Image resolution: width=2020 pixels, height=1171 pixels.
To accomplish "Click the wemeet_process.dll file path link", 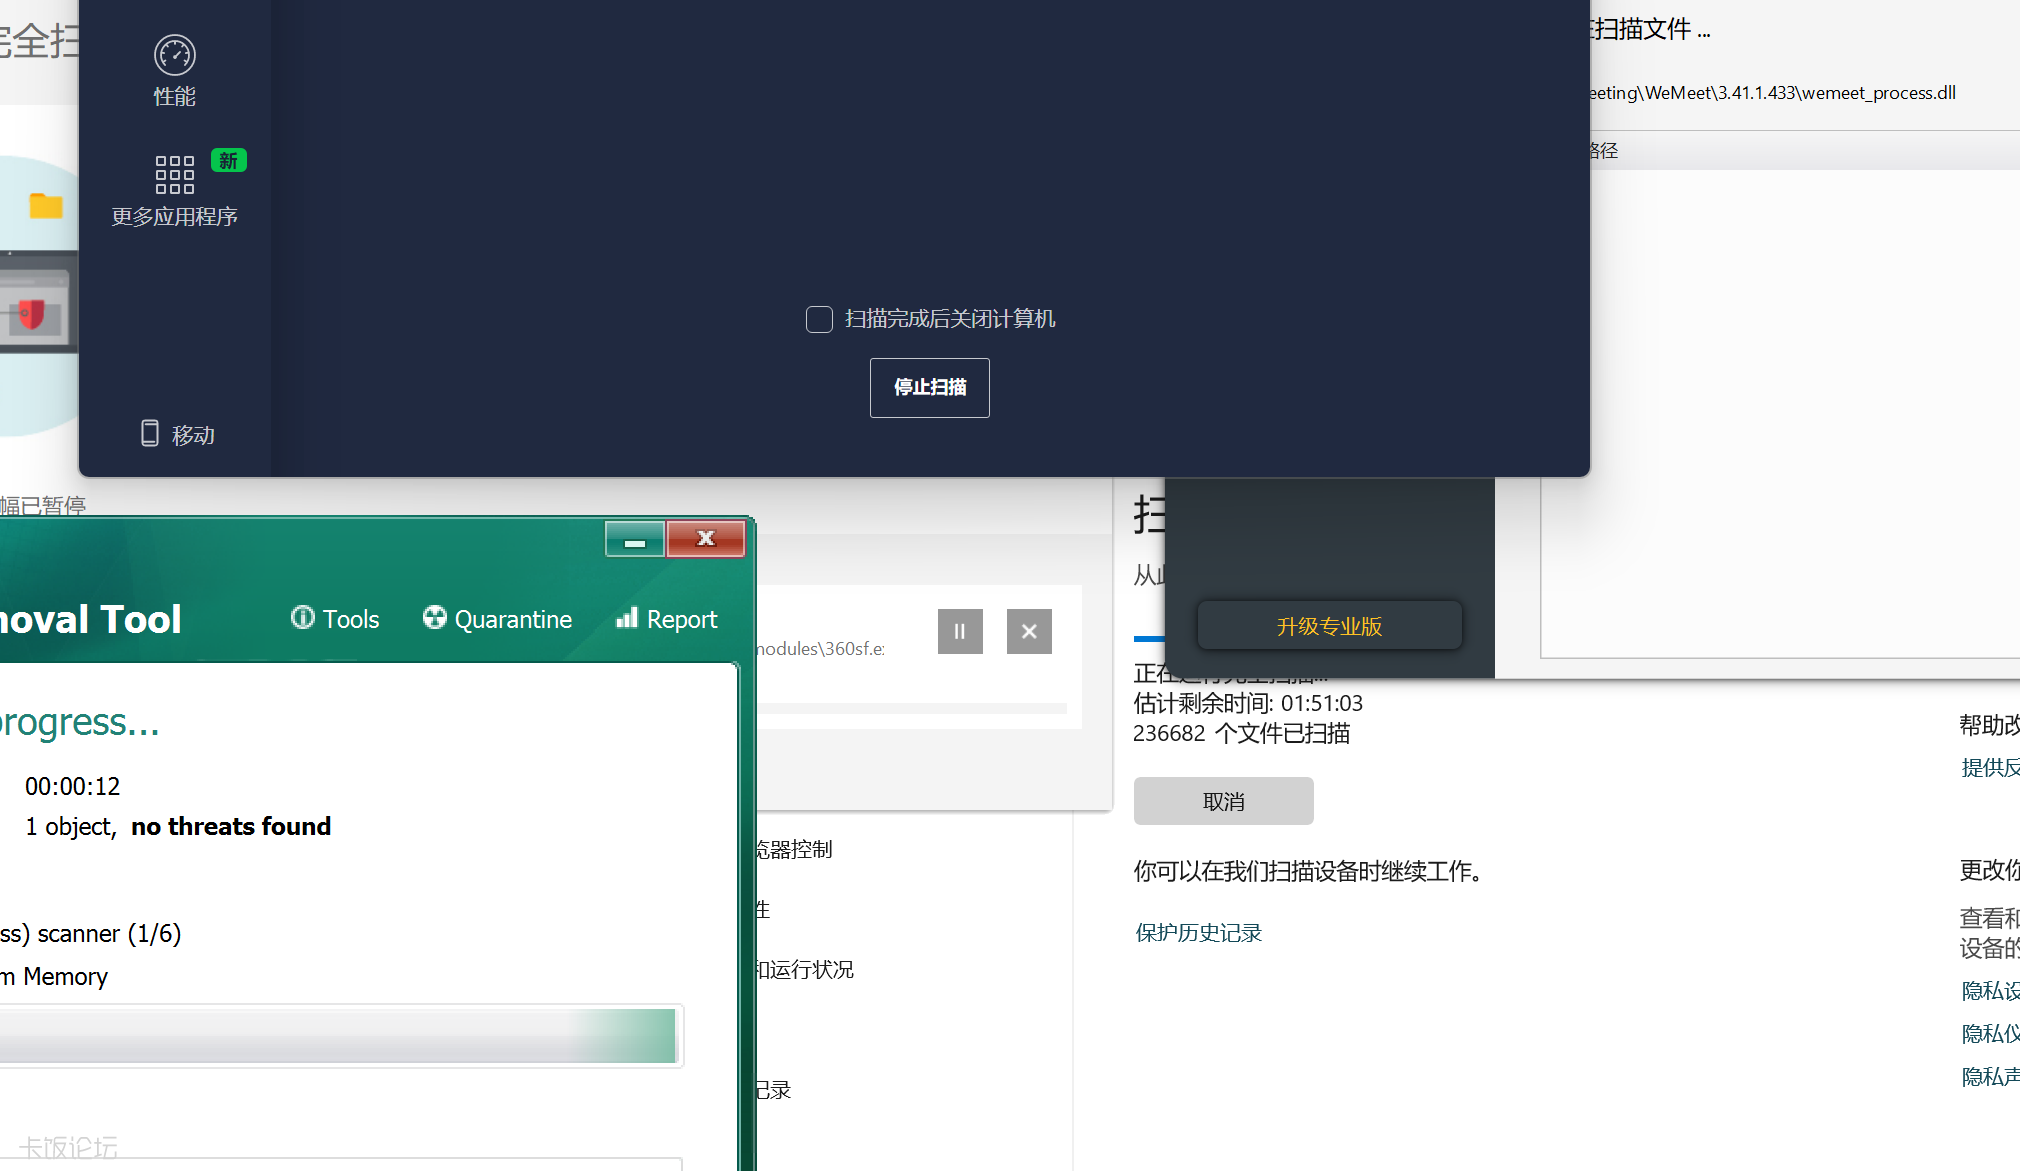I will tap(1770, 92).
